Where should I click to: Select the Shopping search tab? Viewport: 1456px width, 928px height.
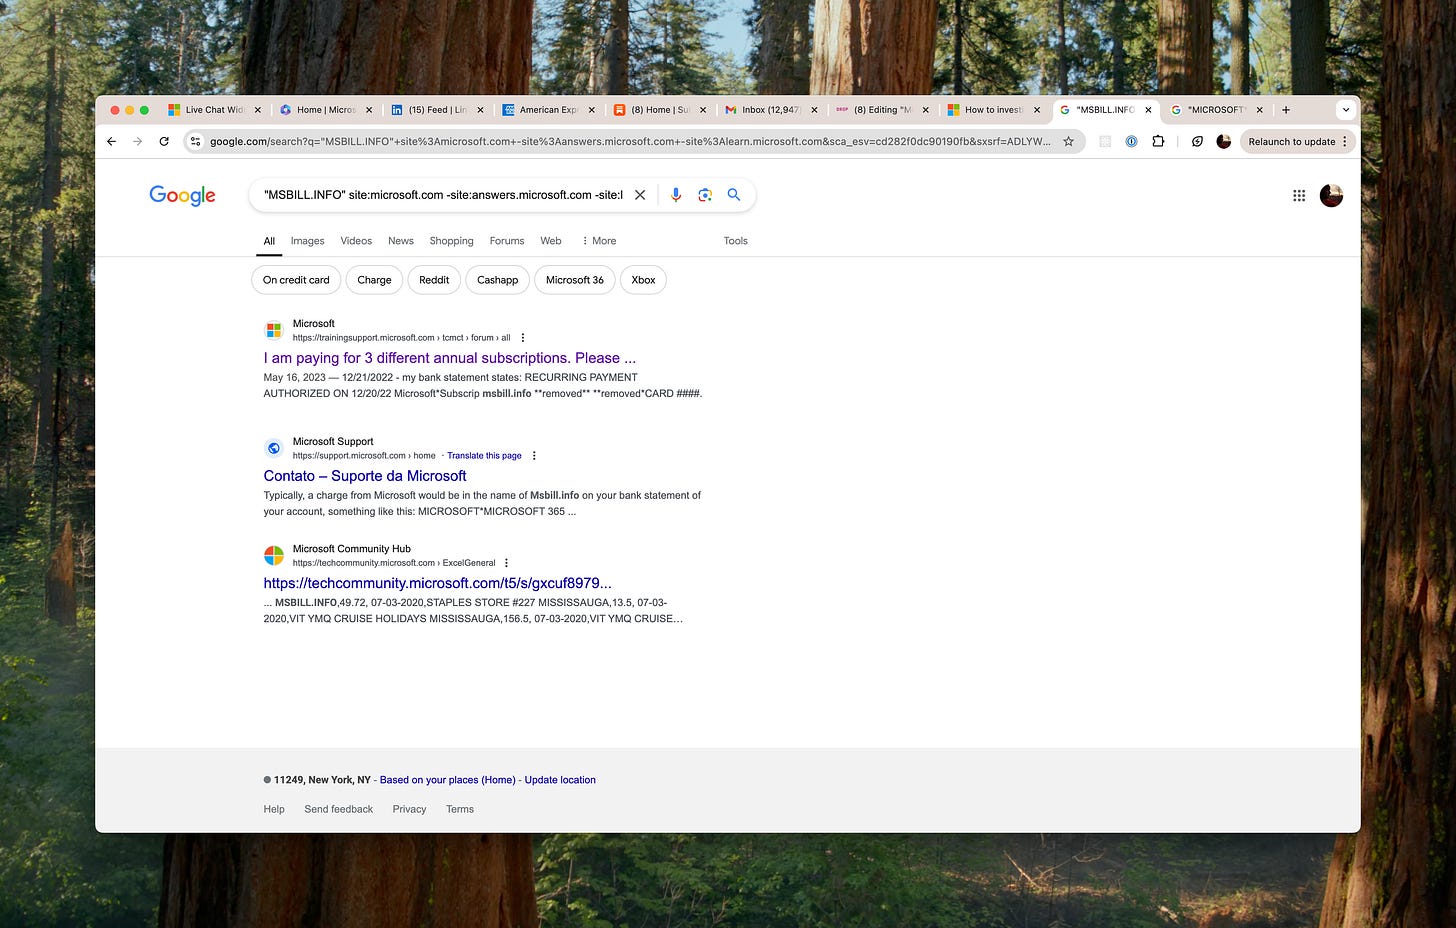(451, 241)
